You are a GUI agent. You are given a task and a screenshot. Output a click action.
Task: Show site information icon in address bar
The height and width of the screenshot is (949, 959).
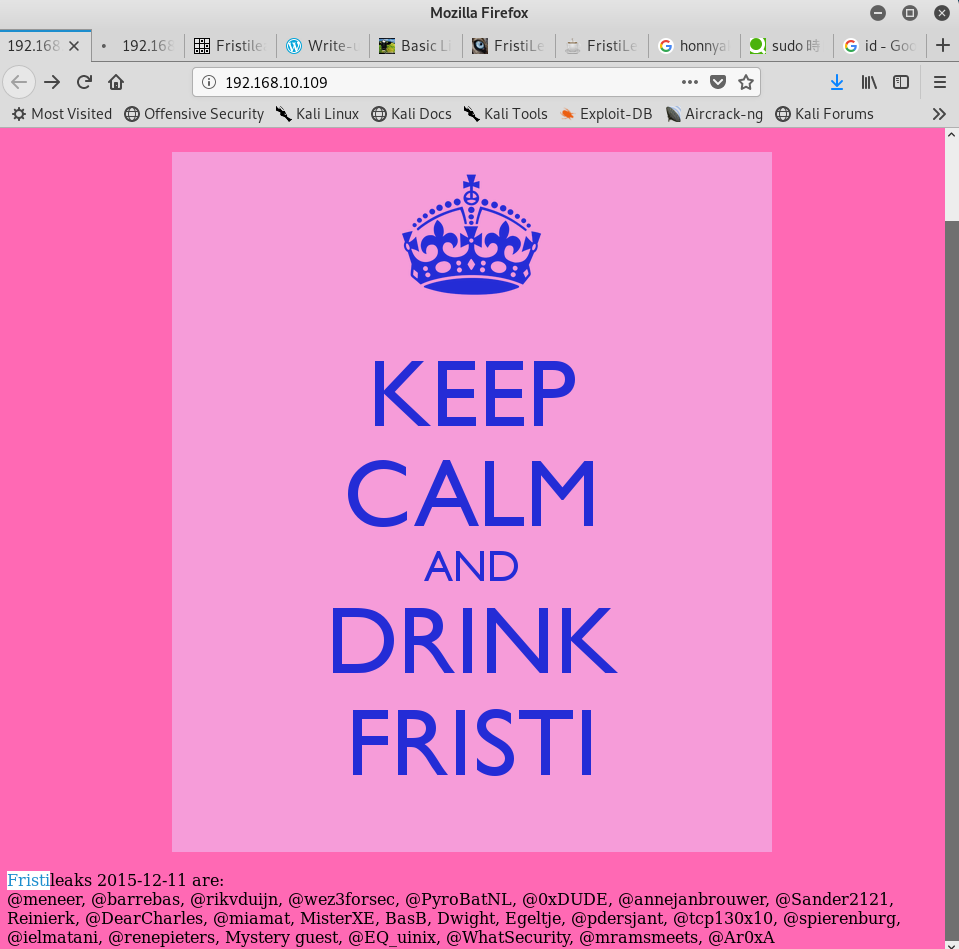tap(209, 82)
